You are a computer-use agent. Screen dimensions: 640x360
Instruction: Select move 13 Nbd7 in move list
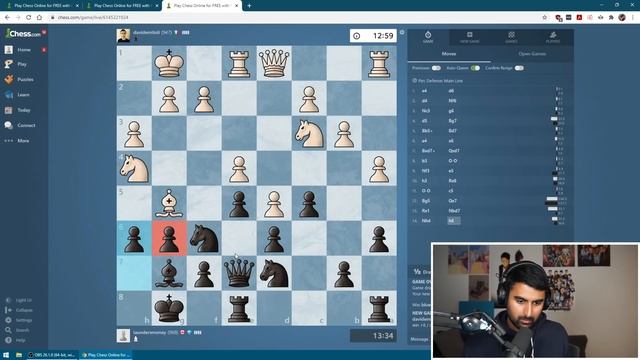point(454,211)
